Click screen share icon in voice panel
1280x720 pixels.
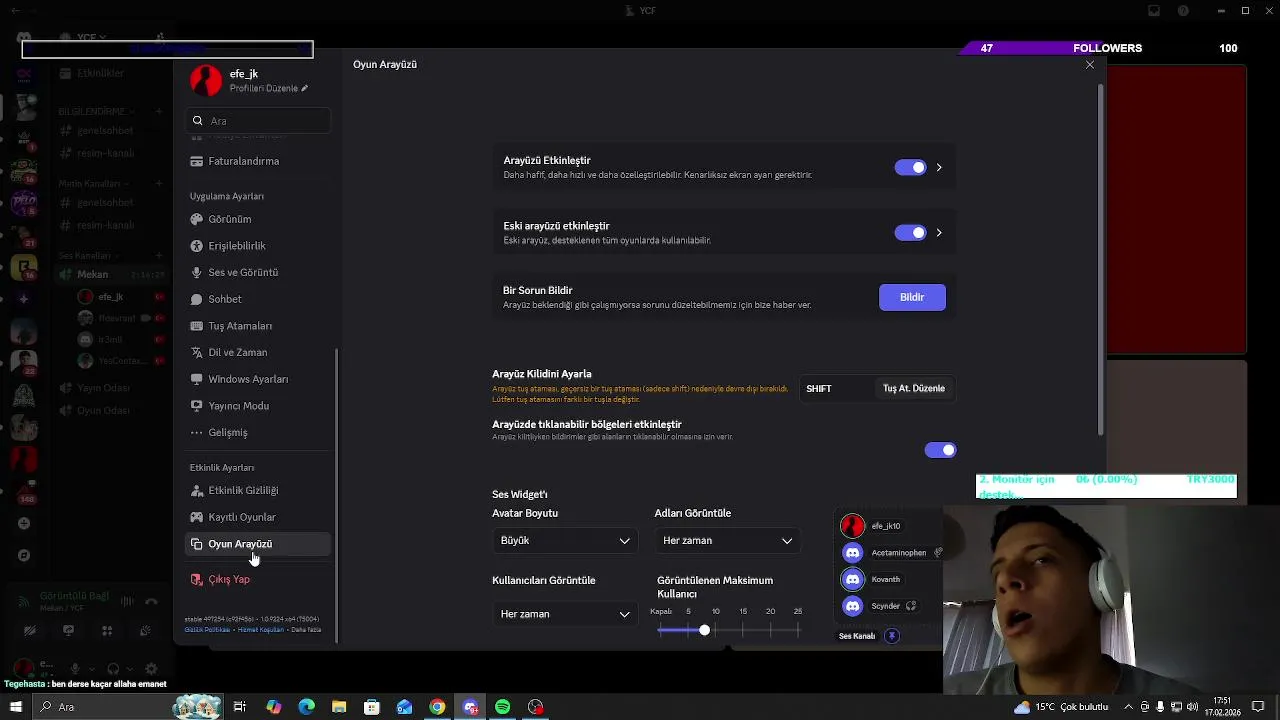click(x=68, y=631)
